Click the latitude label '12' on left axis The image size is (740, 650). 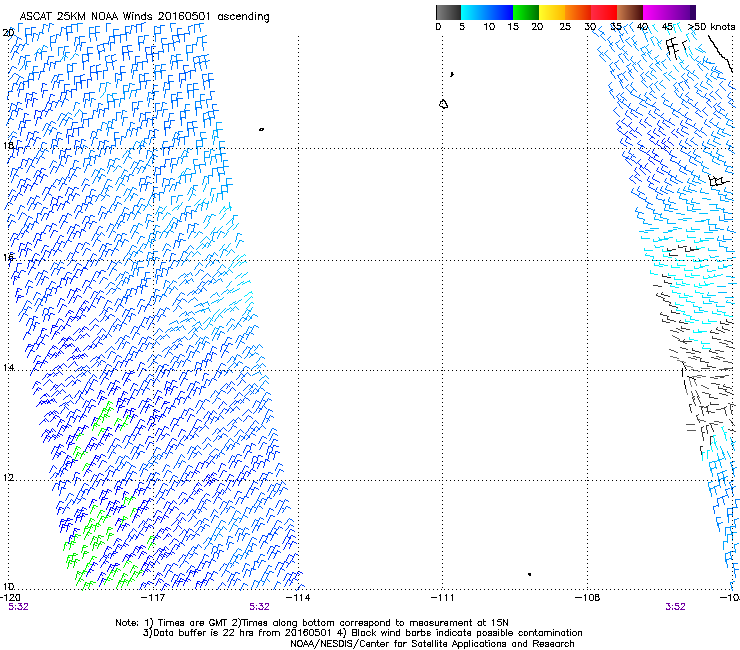[8, 477]
